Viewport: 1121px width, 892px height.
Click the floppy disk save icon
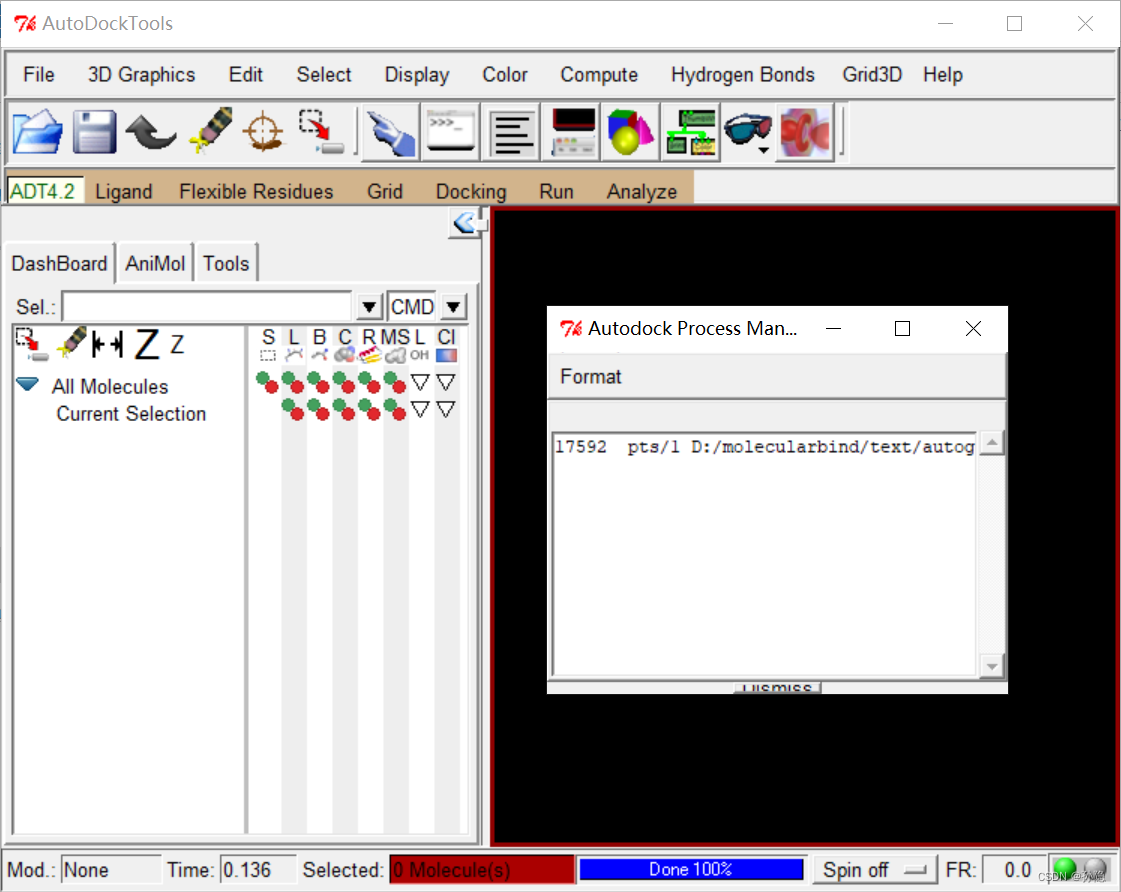point(94,132)
